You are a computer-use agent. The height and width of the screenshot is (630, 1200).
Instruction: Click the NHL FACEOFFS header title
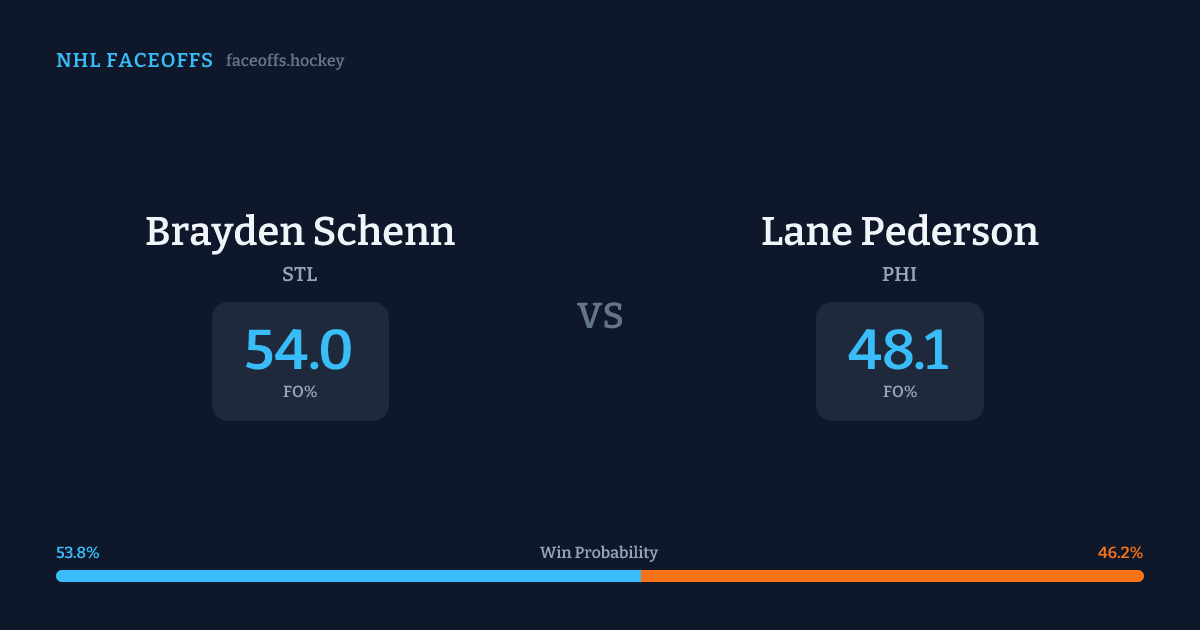(x=134, y=61)
